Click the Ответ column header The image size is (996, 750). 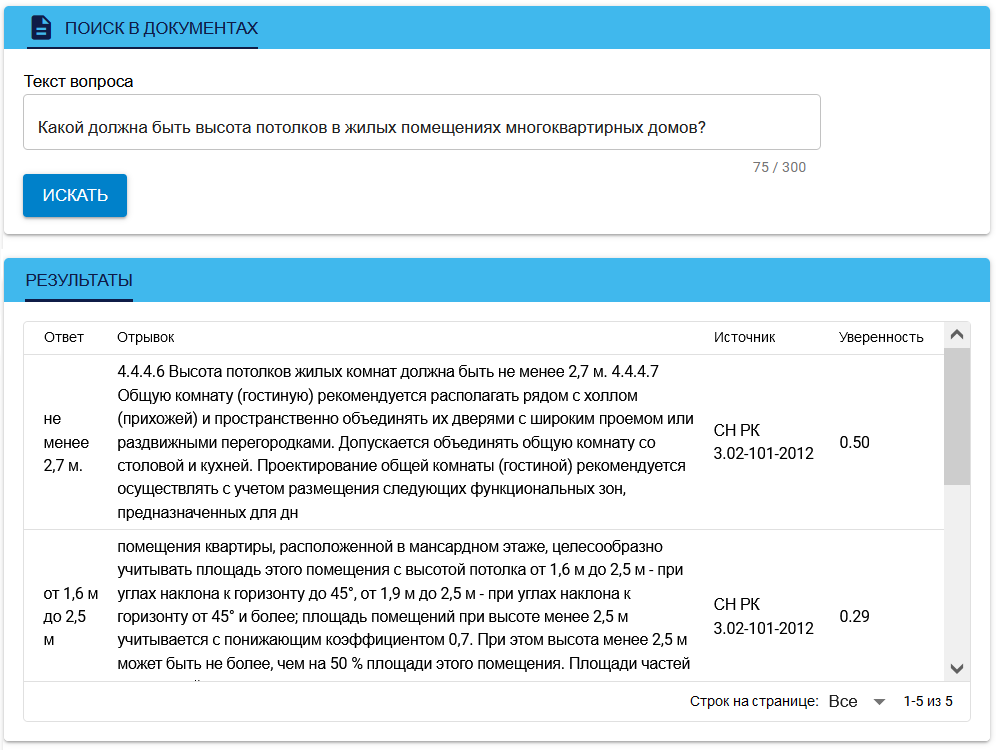64,337
